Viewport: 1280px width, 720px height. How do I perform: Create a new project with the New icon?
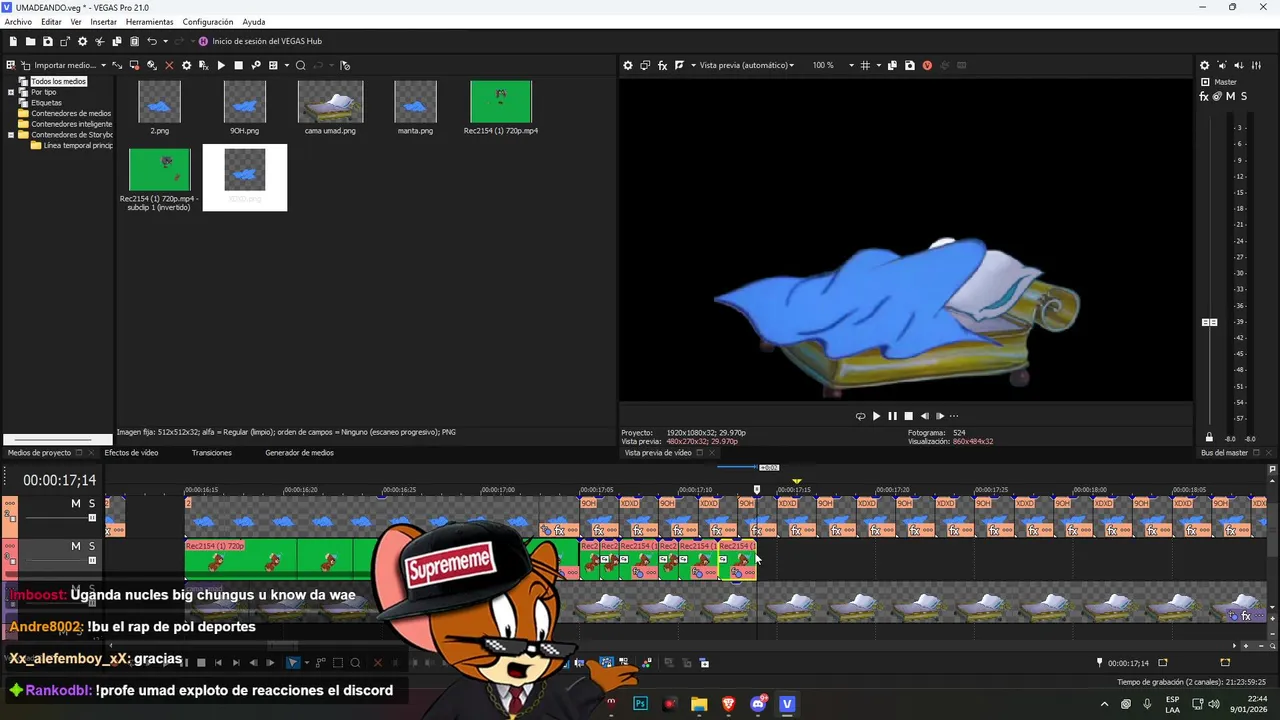tap(13, 41)
